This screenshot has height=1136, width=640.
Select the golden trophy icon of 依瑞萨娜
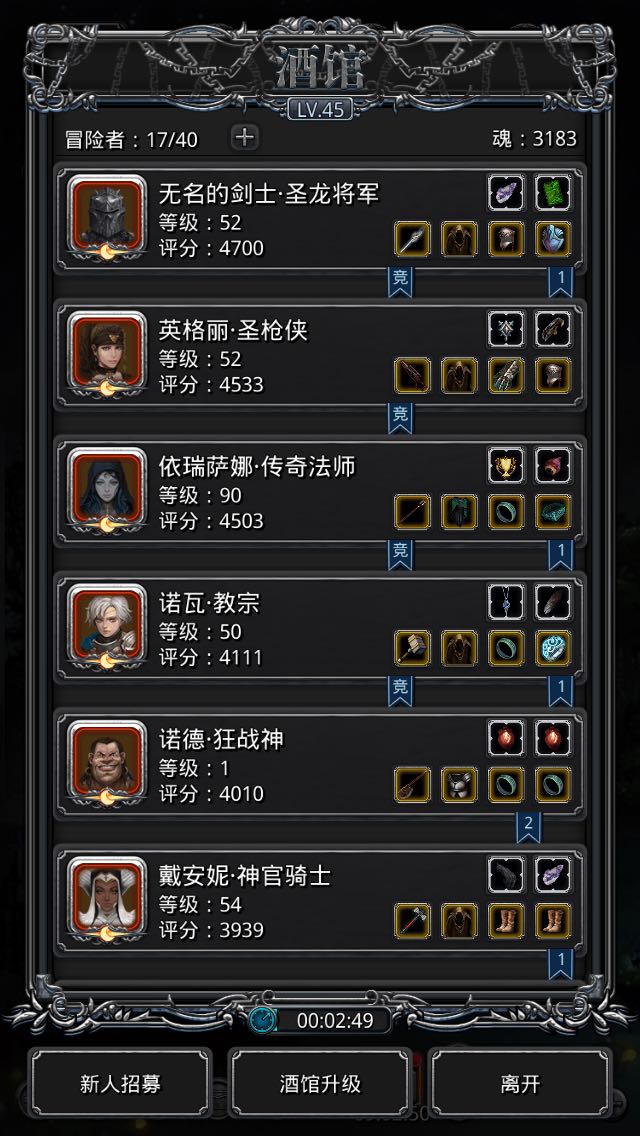[x=506, y=466]
